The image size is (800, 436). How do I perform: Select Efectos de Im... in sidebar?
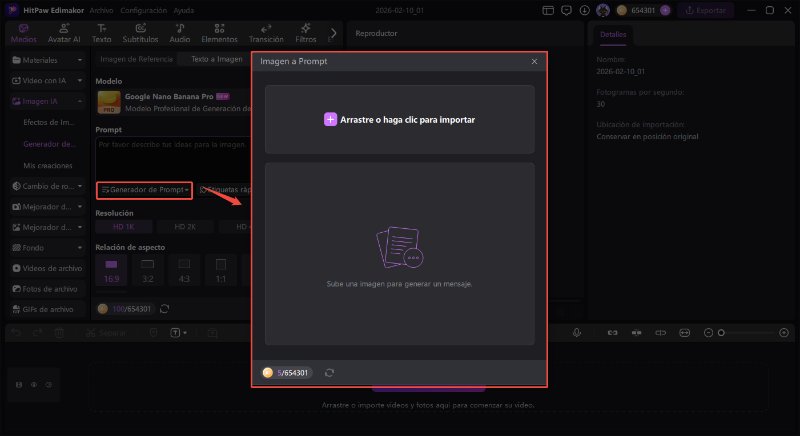pos(48,122)
